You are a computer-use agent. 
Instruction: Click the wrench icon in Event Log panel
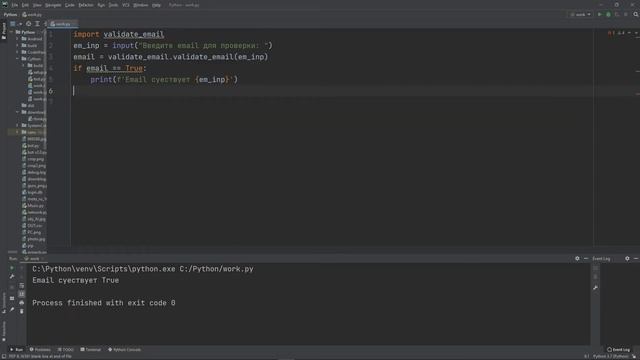[596, 288]
